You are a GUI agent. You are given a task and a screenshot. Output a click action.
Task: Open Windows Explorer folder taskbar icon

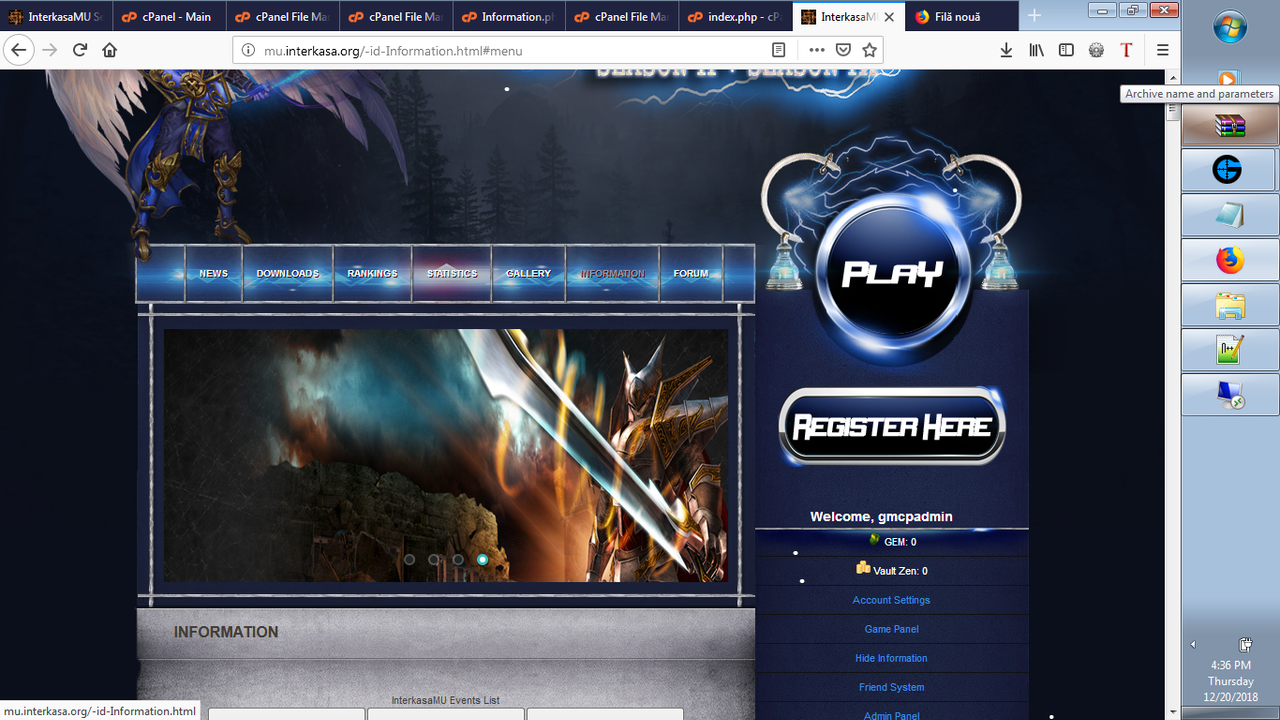1230,306
